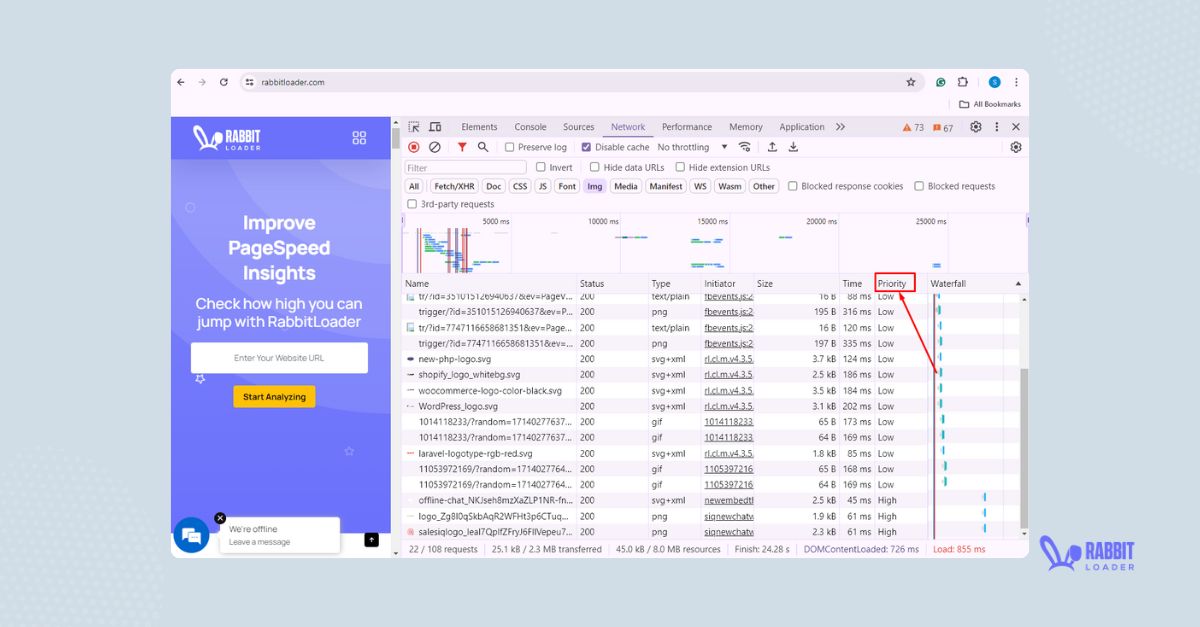Viewport: 1200px width, 627px height.
Task: Export network data as HAR file
Action: [x=793, y=146]
